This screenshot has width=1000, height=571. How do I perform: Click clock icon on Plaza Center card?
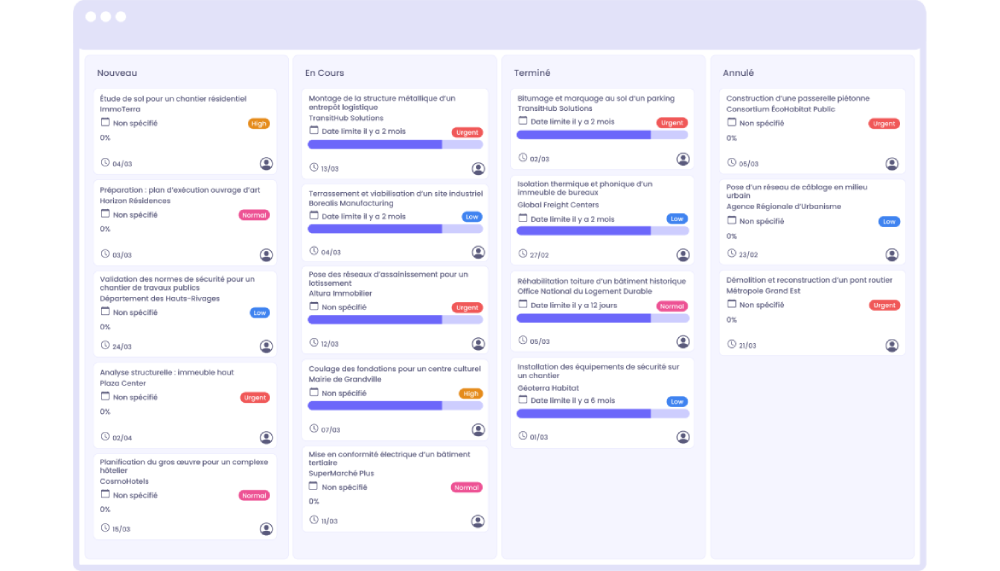pyautogui.click(x=105, y=437)
